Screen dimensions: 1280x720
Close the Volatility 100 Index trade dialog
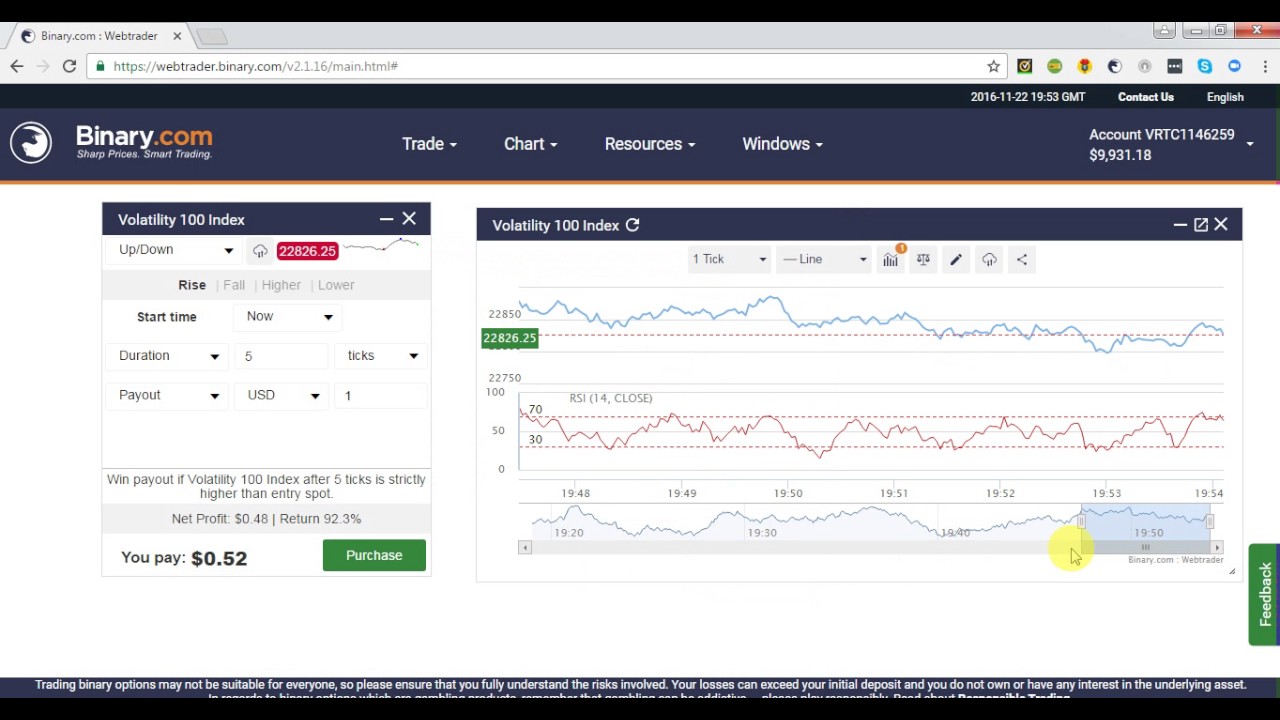(409, 219)
